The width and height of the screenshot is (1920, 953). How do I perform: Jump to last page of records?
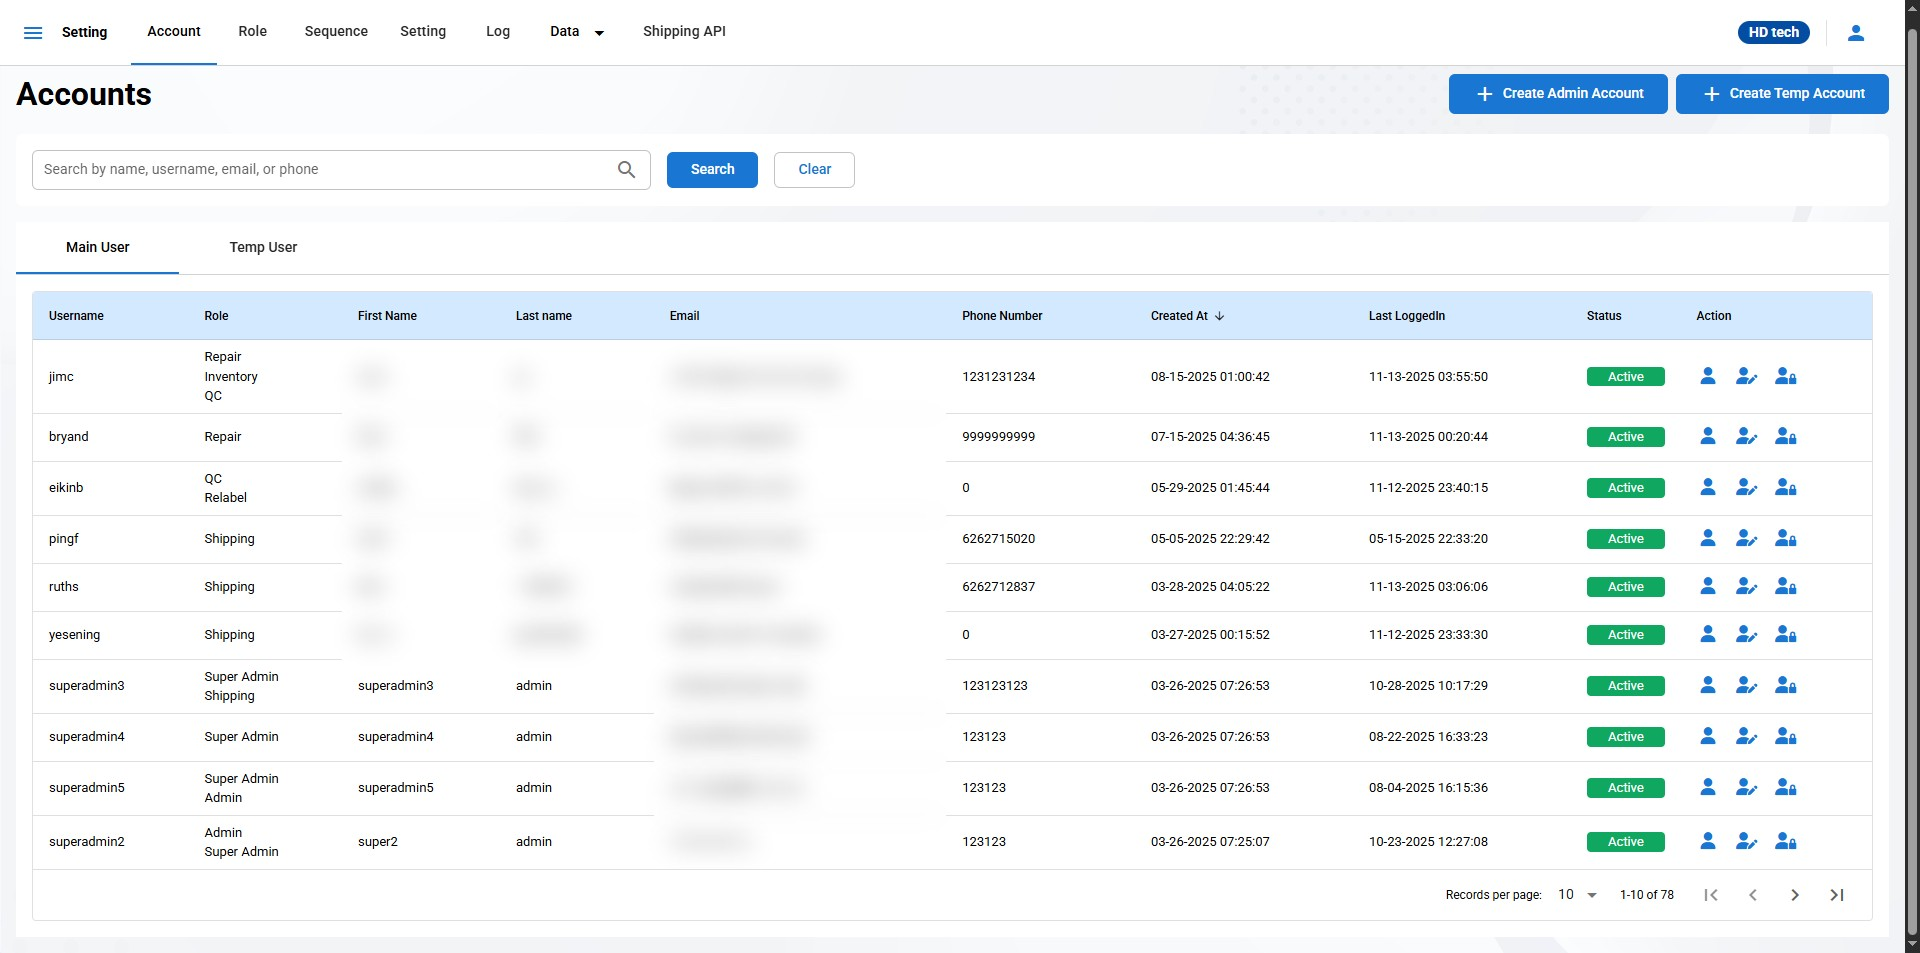point(1836,895)
